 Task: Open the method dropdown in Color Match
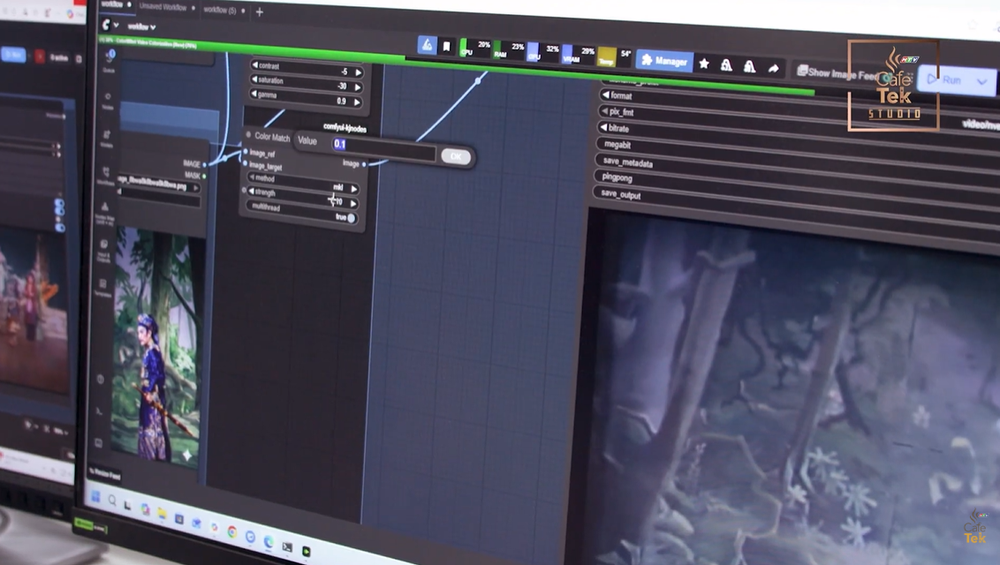click(x=300, y=179)
